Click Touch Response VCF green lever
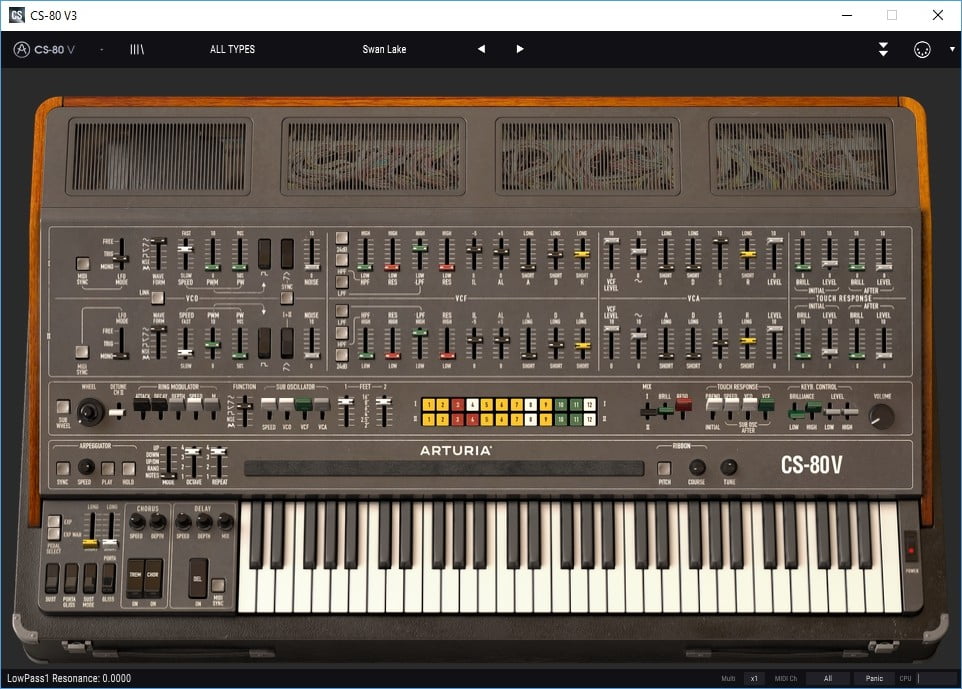Image resolution: width=962 pixels, height=689 pixels. 766,407
